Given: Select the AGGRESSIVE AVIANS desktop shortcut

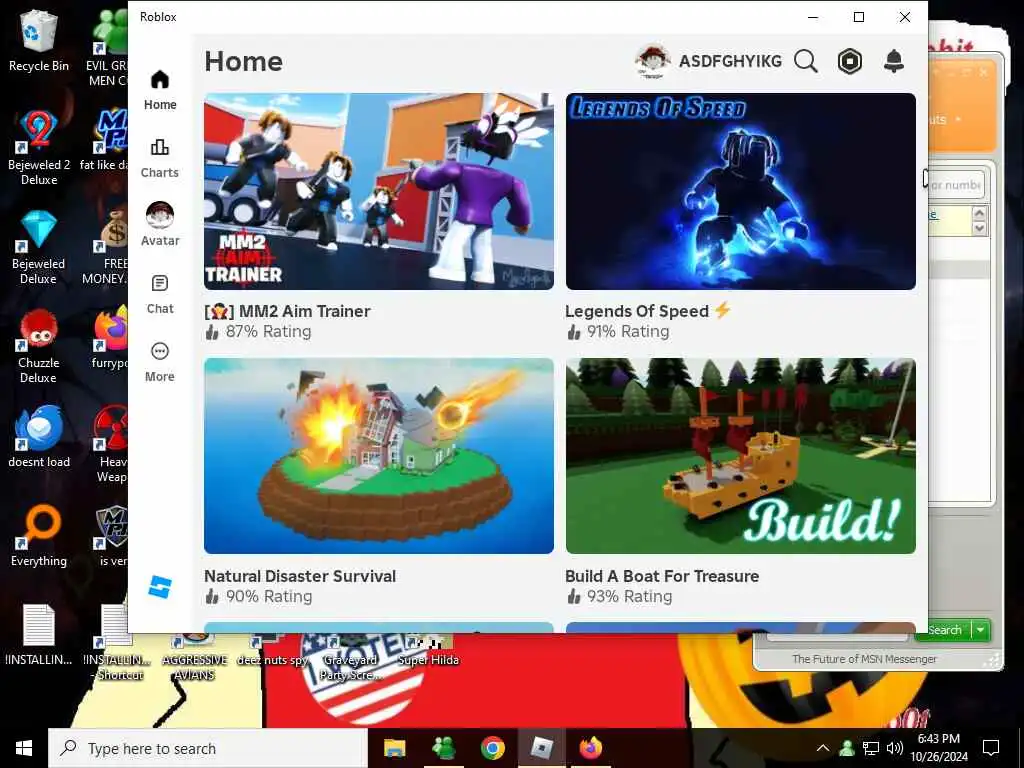Looking at the screenshot, I should (195, 658).
